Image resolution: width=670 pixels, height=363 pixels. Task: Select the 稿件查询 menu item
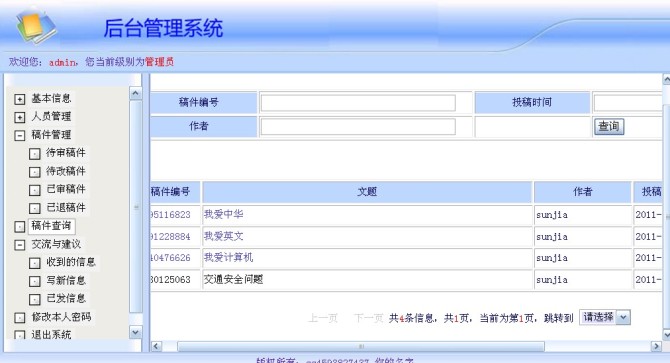(51, 225)
